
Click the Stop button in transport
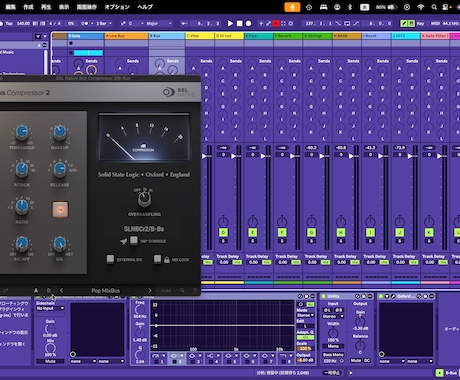coord(239,23)
